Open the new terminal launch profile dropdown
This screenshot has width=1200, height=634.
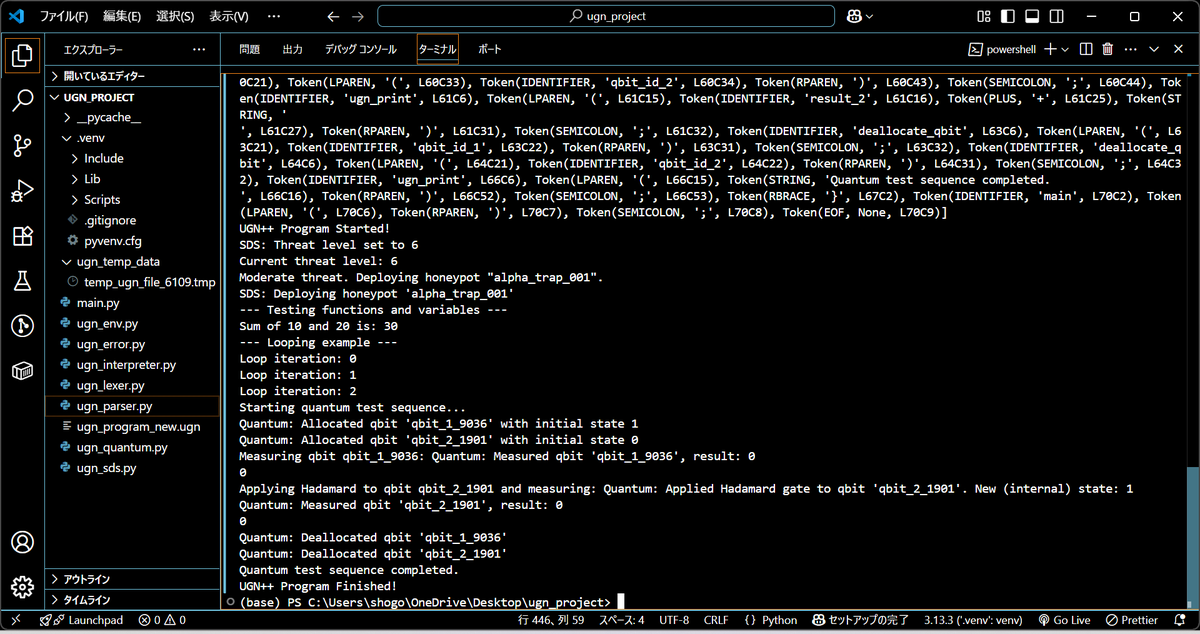[x=1065, y=49]
